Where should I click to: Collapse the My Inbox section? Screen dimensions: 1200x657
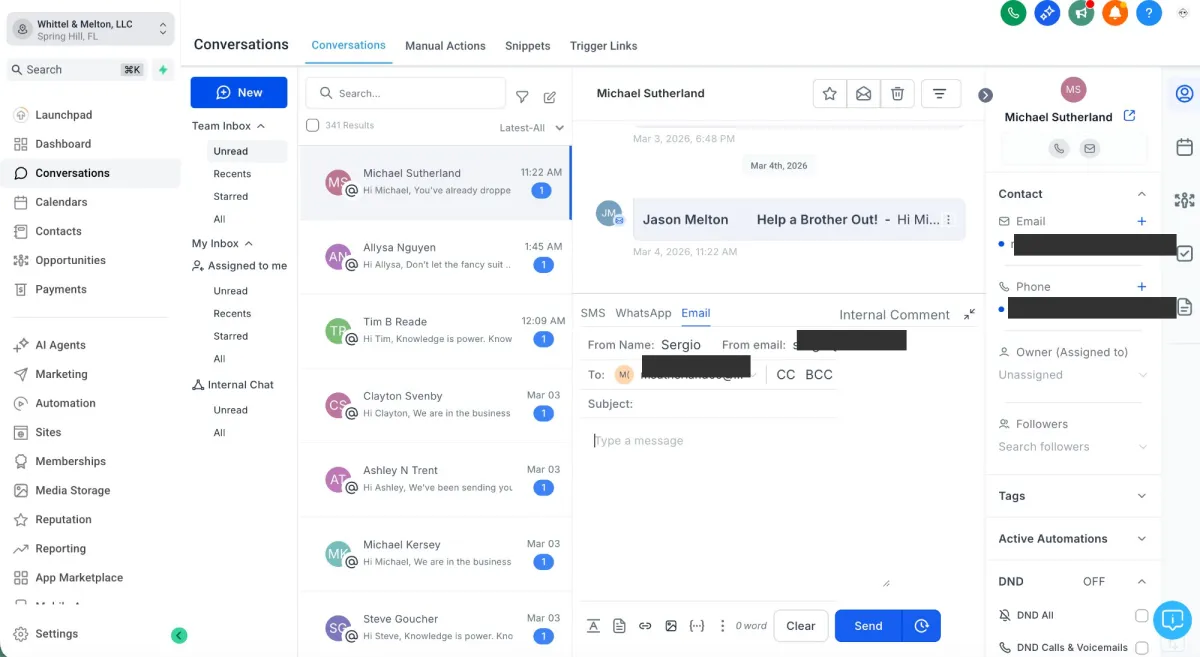tap(223, 243)
